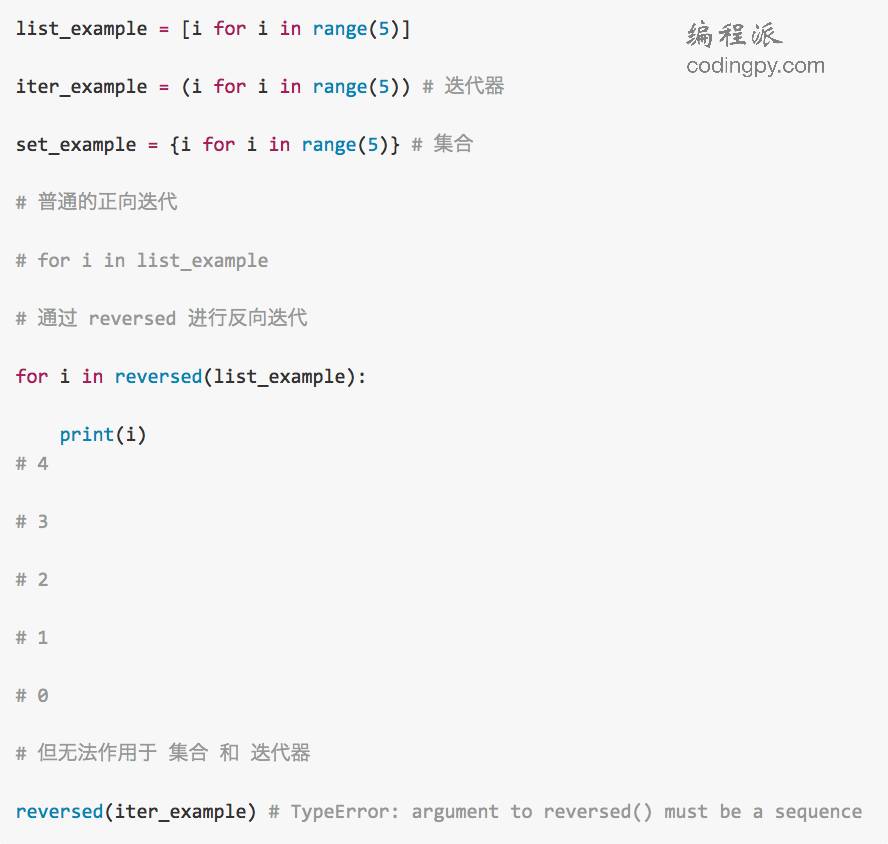The image size is (888, 844).
Task: Click iter_example at start of second line
Action: [x=82, y=87]
